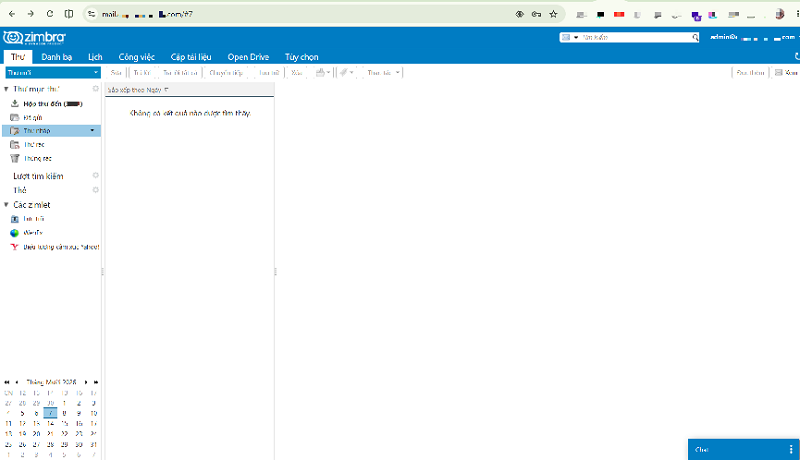This screenshot has height=460, width=800.
Task: Open the Chat panel options menu
Action: tap(791, 449)
